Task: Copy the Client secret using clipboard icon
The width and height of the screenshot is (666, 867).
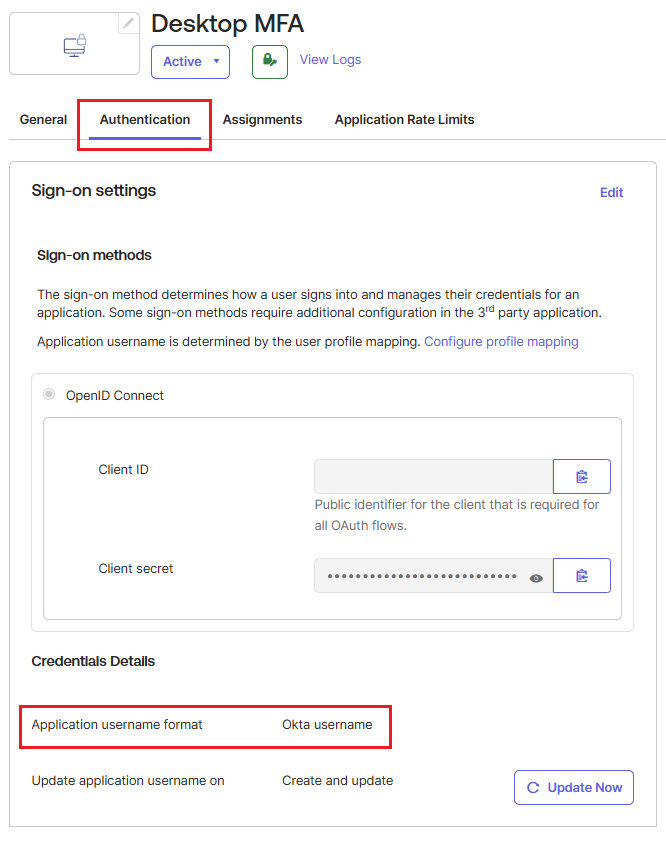Action: pos(582,575)
